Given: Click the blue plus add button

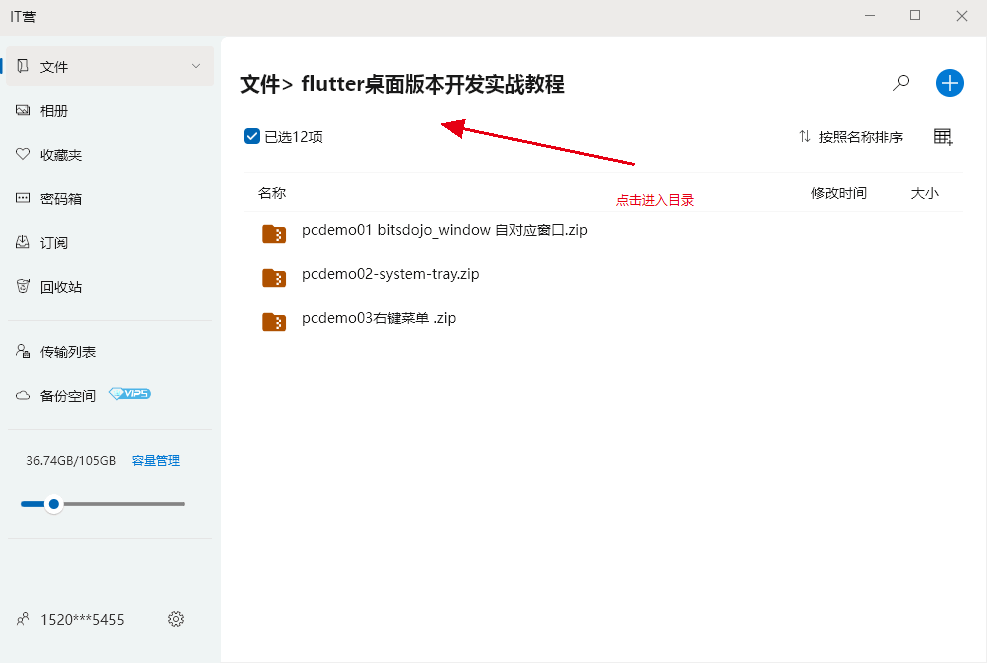Looking at the screenshot, I should [949, 83].
